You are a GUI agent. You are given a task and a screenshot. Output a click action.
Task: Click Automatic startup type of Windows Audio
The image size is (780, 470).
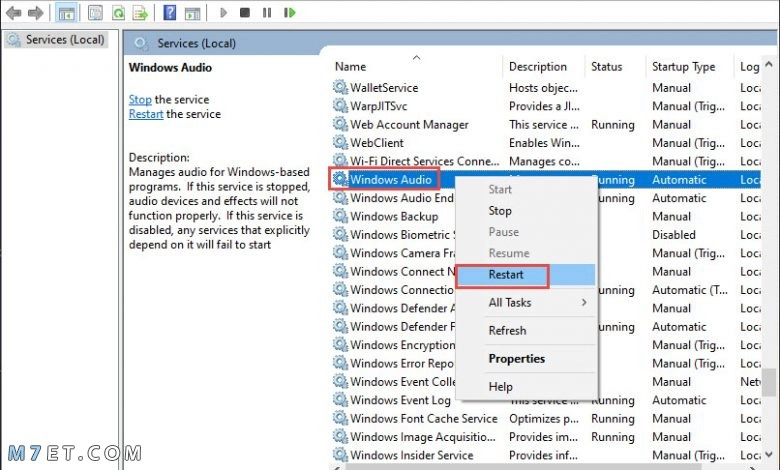point(679,180)
